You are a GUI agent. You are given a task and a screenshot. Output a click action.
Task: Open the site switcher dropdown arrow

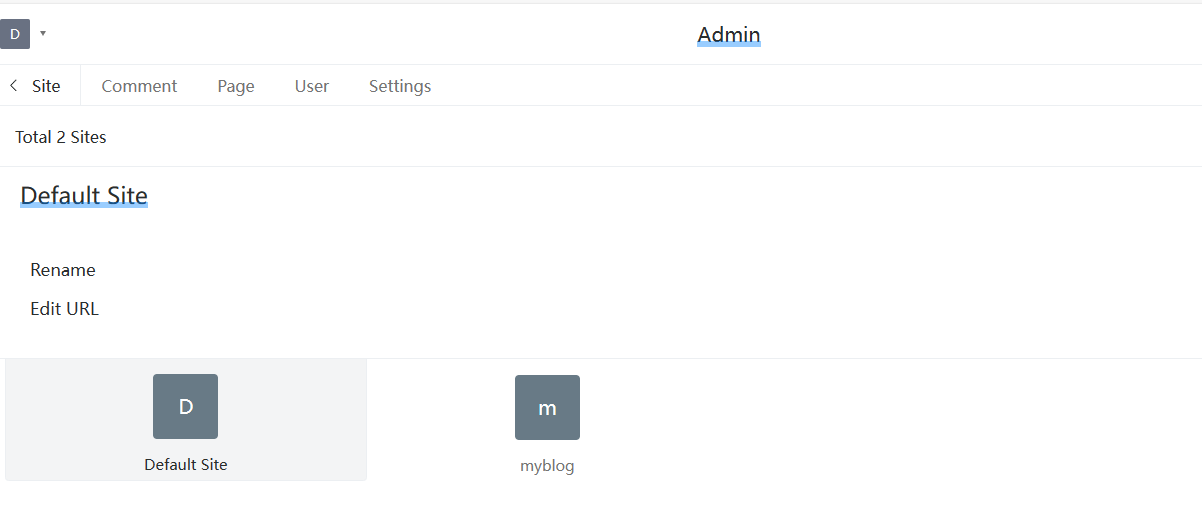pos(43,34)
